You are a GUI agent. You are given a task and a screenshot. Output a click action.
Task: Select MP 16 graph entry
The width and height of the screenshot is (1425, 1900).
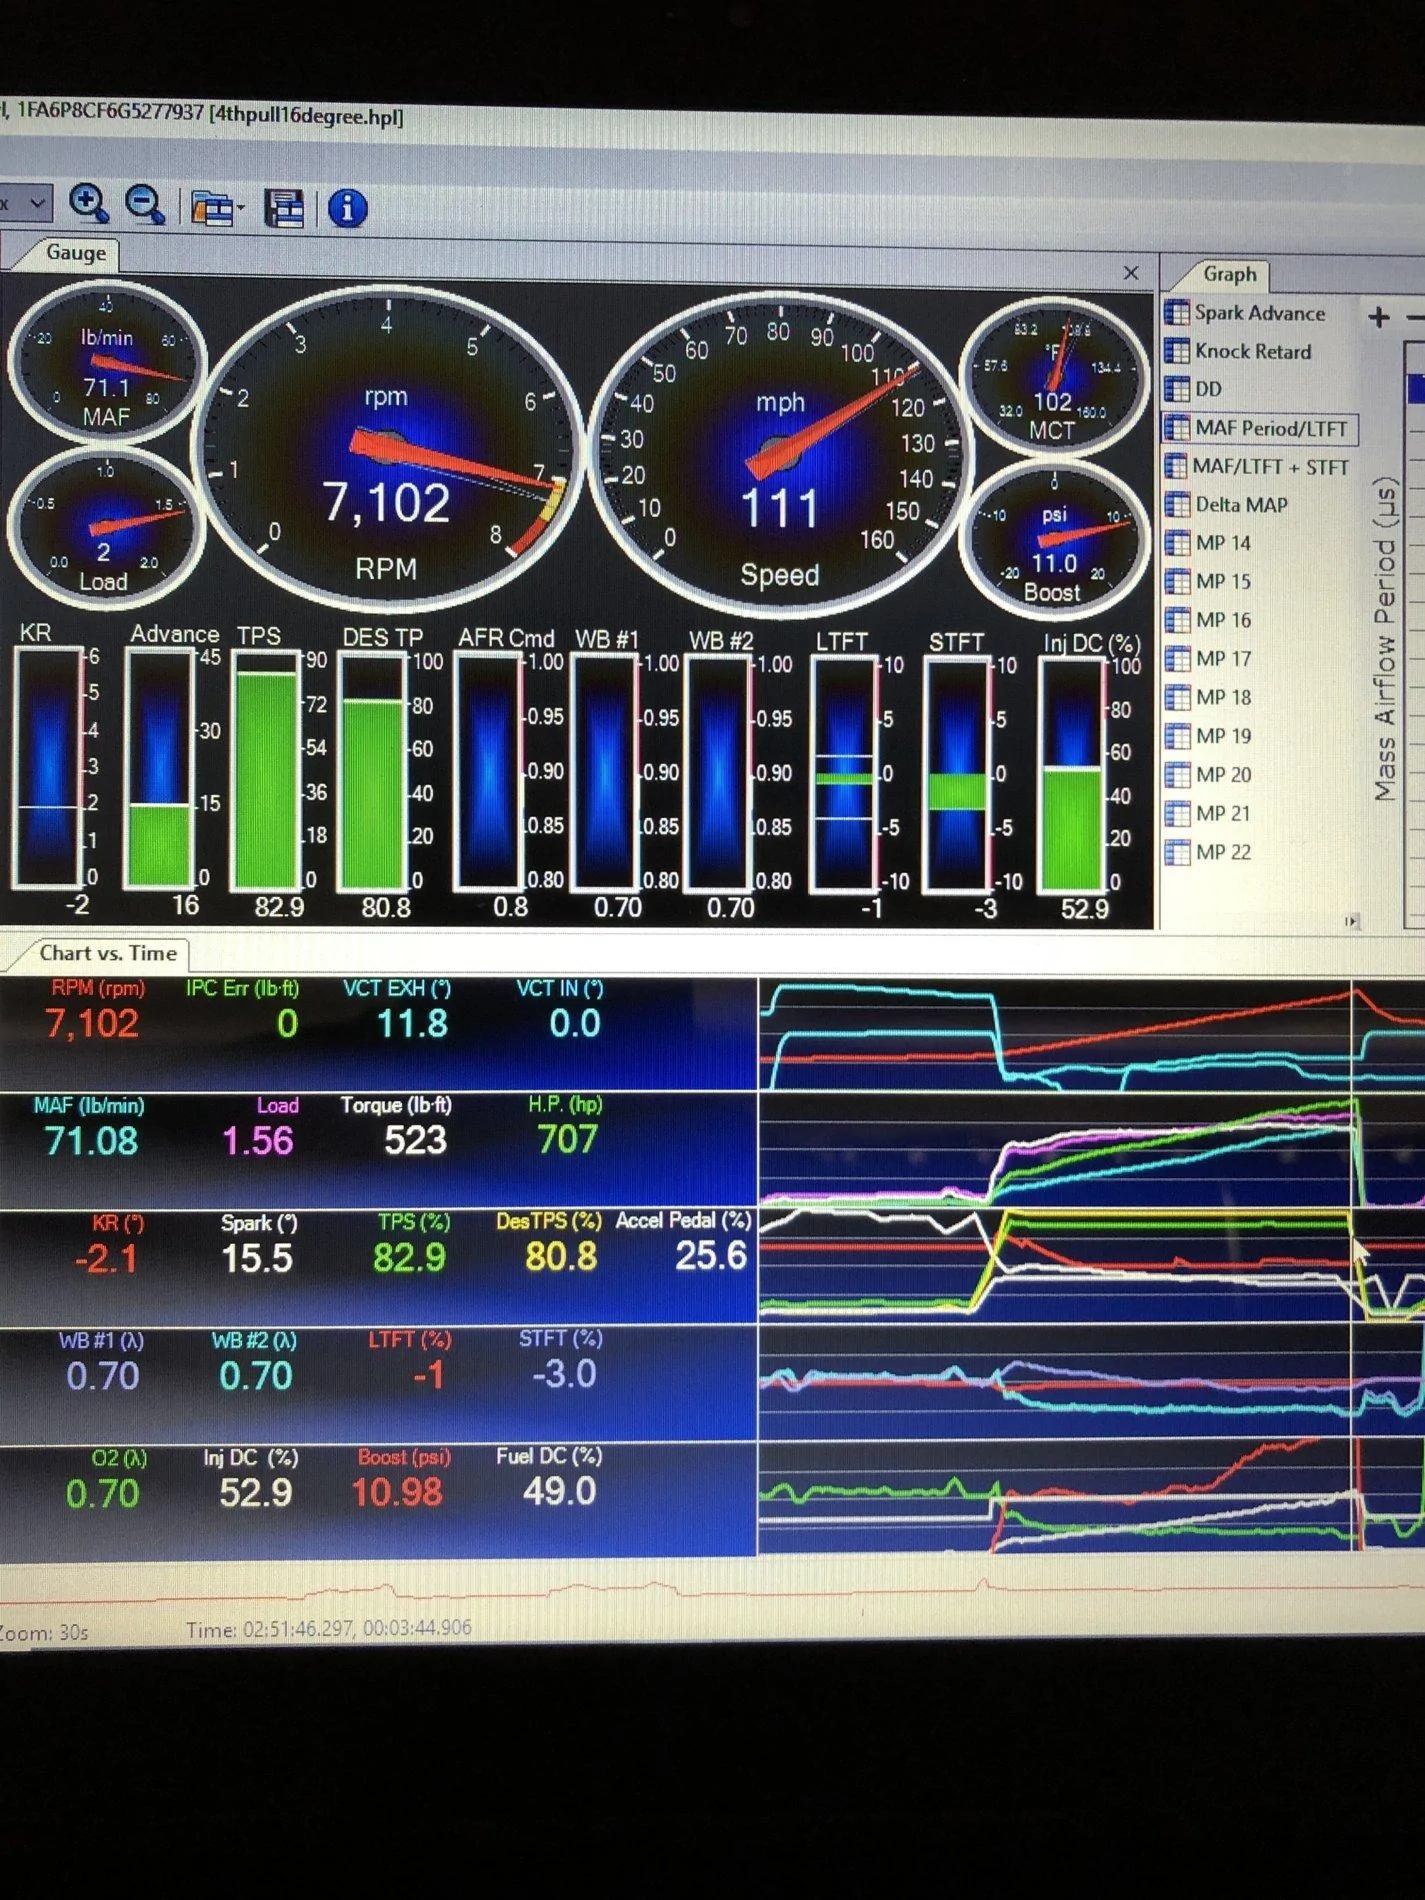1223,620
